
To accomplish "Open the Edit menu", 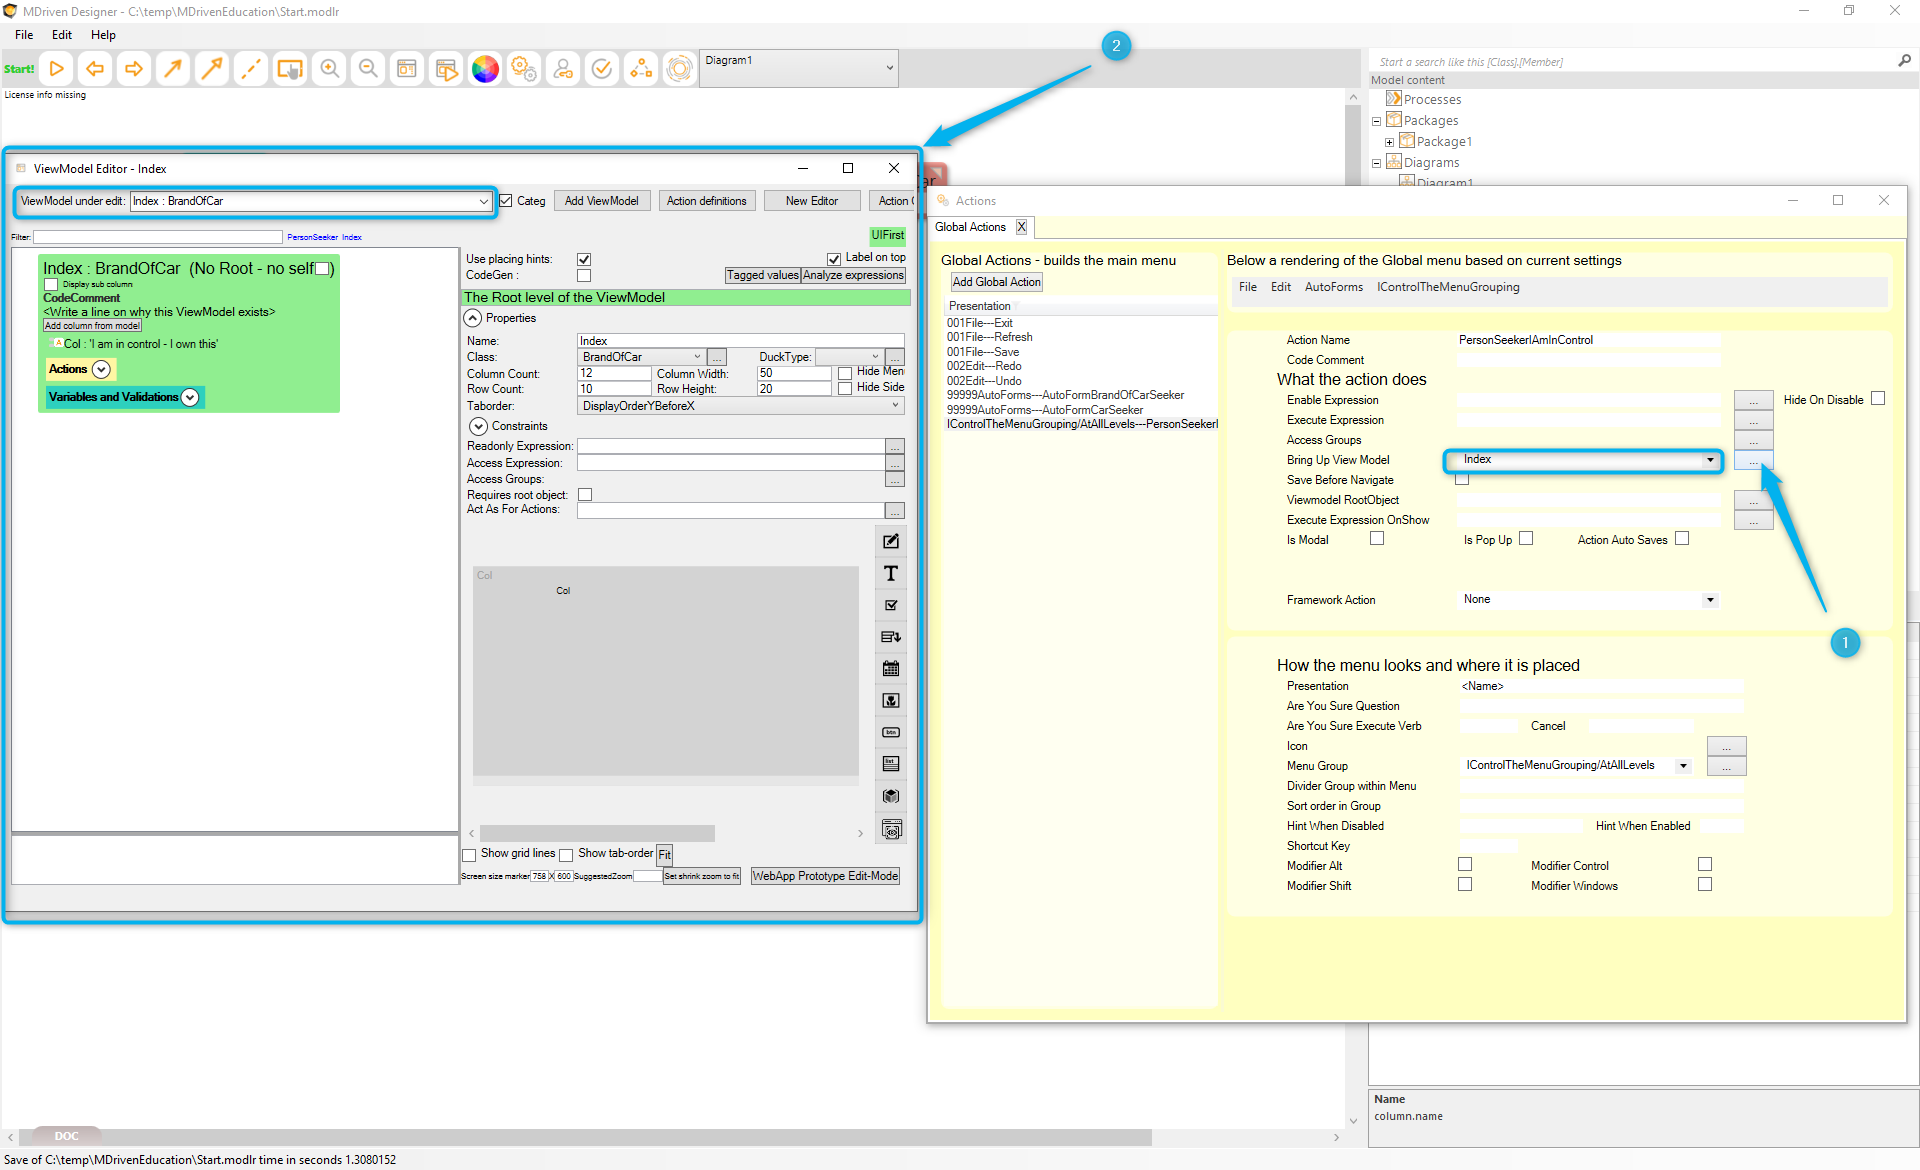I will [x=62, y=35].
